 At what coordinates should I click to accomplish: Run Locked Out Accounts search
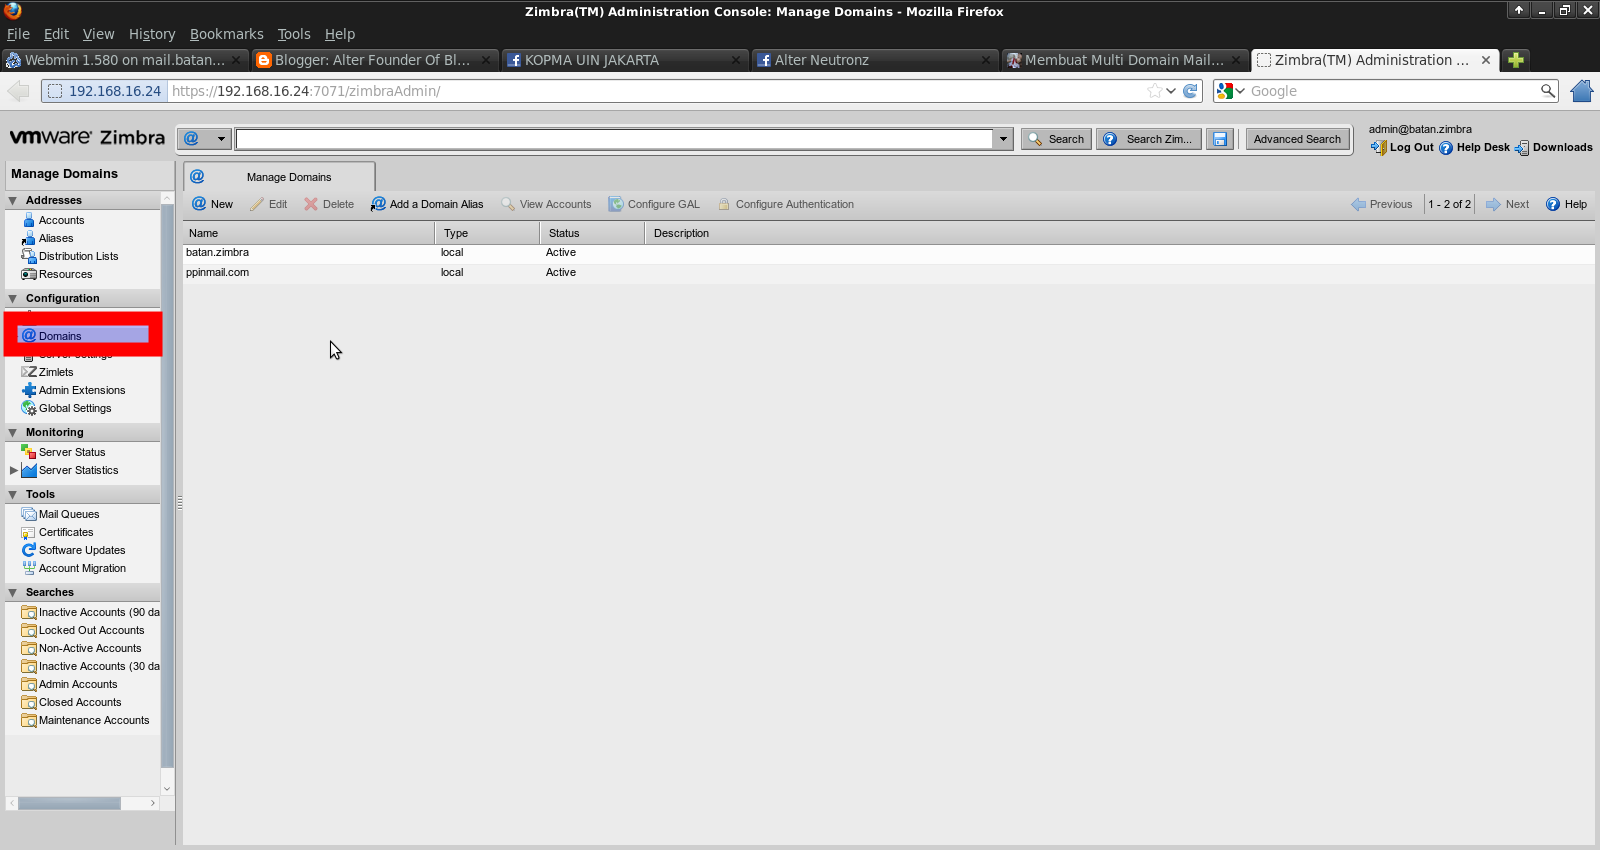click(91, 630)
